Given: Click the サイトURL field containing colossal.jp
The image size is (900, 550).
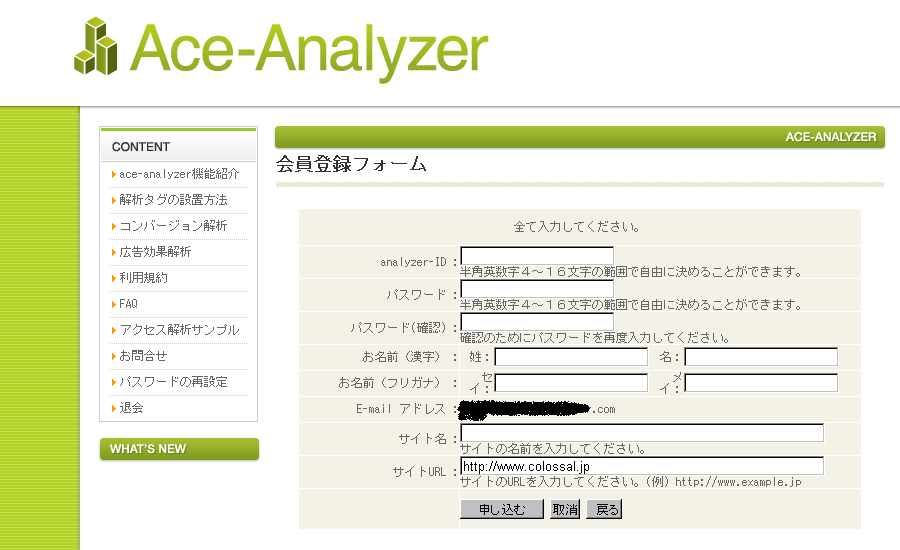Looking at the screenshot, I should click(x=642, y=466).
